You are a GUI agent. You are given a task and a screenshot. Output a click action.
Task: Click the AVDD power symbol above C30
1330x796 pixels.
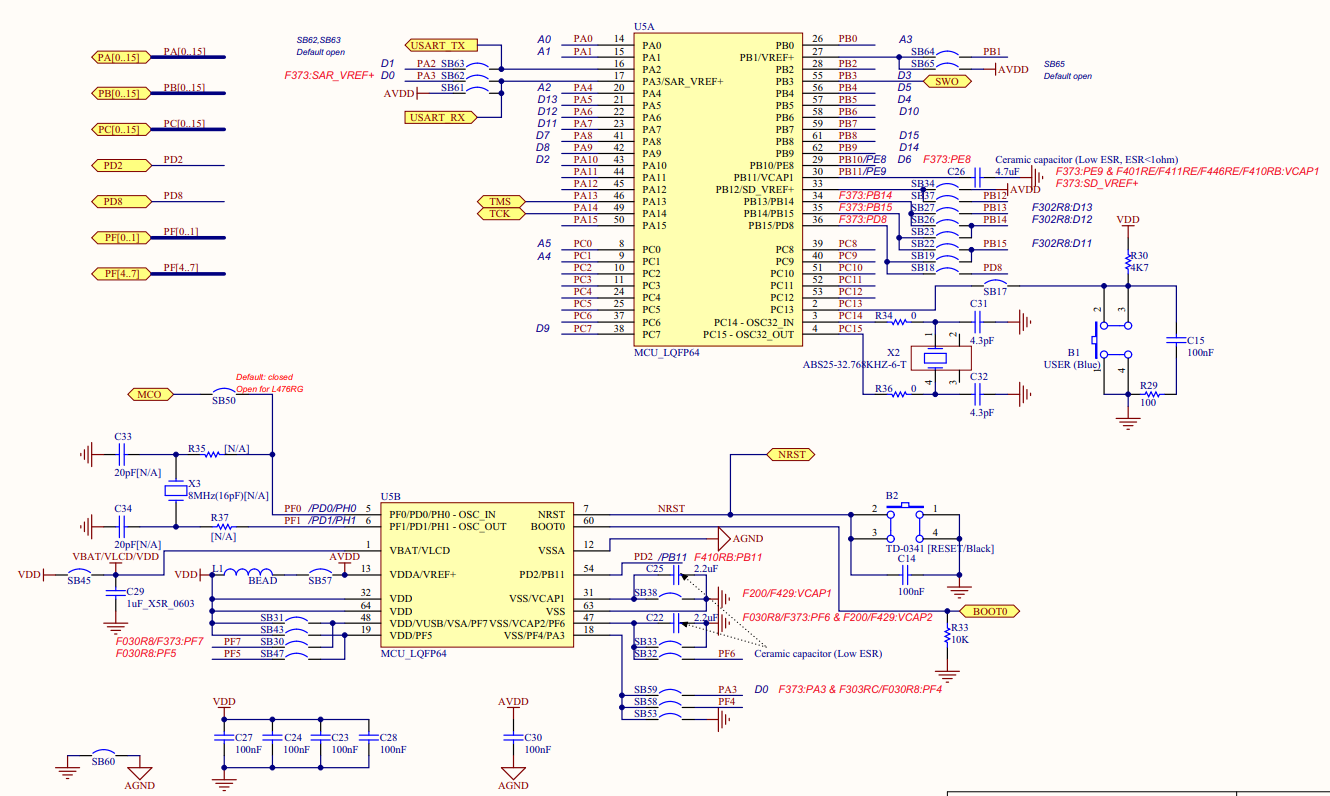coord(513,703)
